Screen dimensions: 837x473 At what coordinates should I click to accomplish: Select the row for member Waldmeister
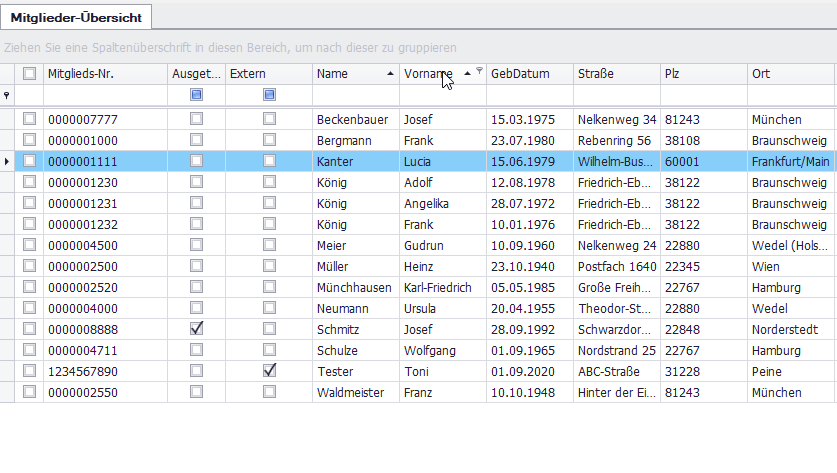350,393
